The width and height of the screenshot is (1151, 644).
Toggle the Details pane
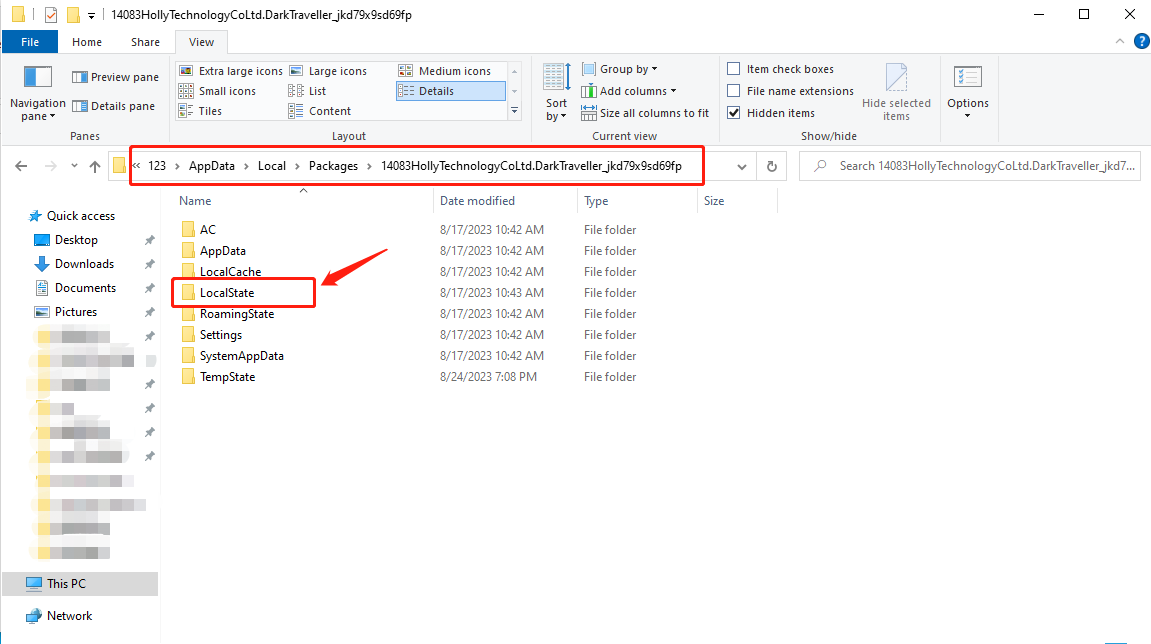point(113,106)
